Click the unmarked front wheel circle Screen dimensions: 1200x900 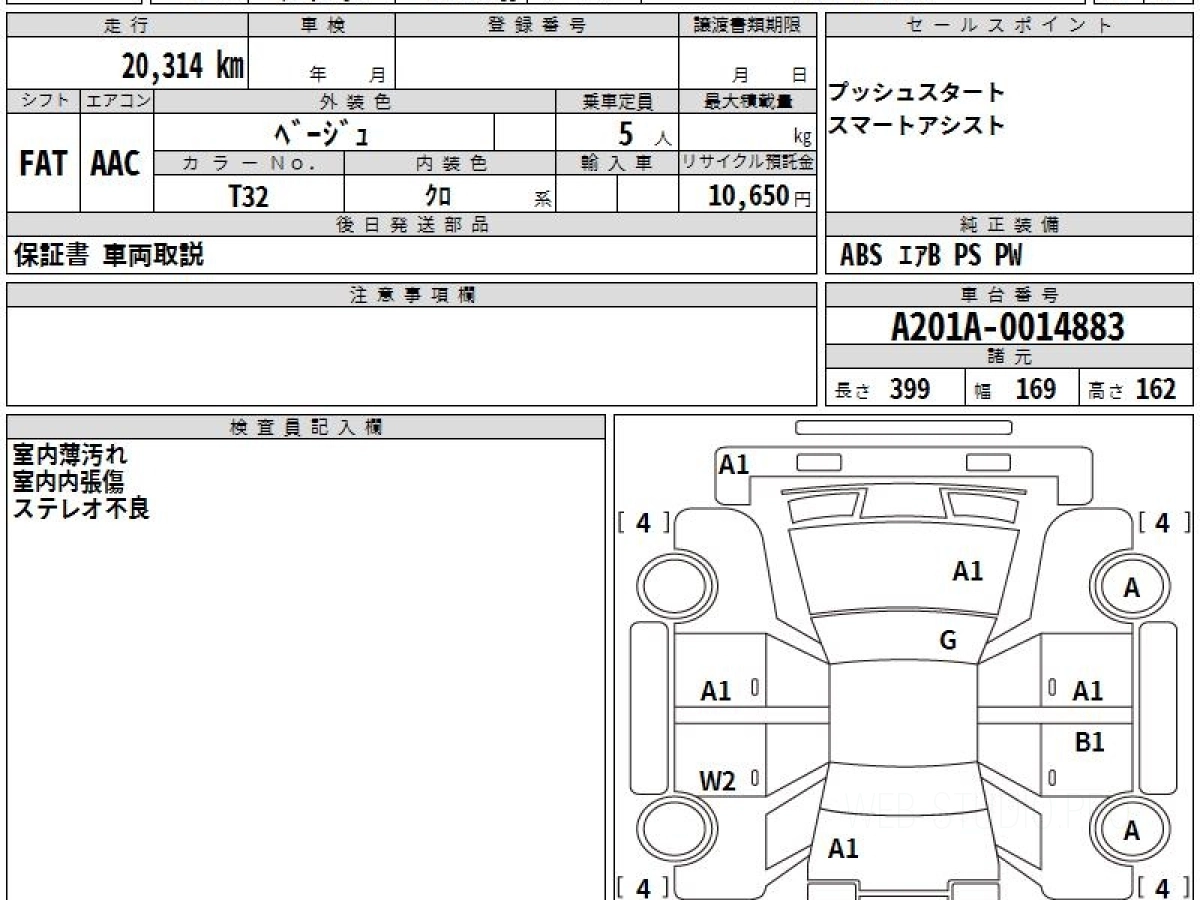(x=676, y=587)
